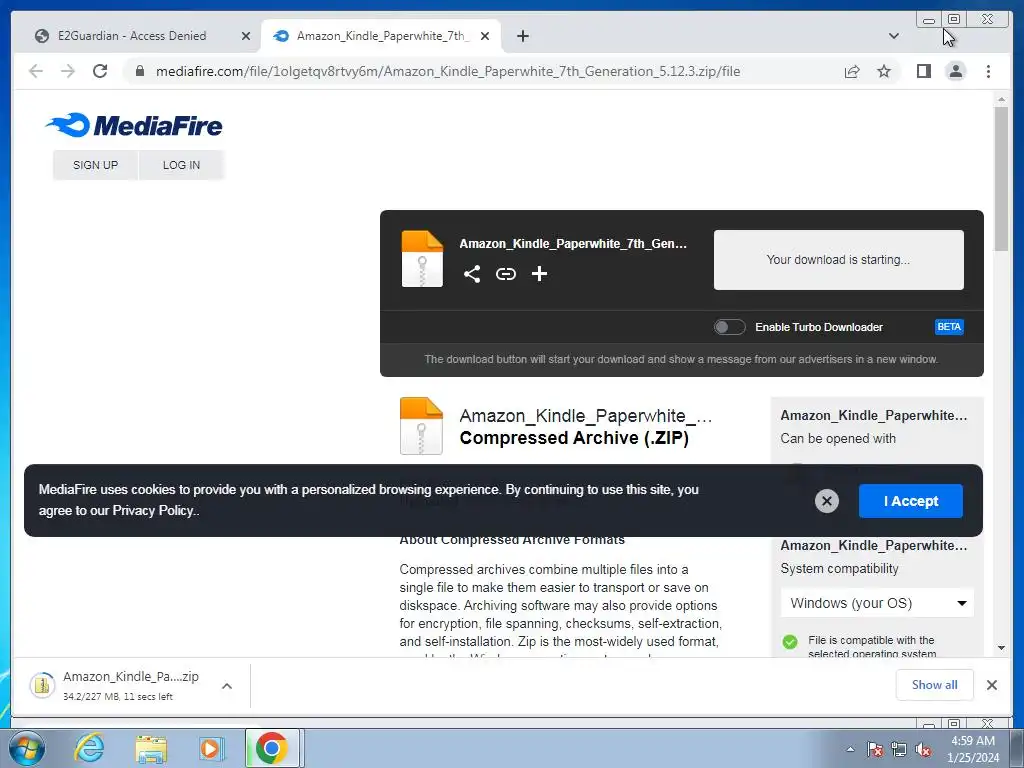Click the Can be opened with text
Screen dimensions: 1024x768
[838, 439]
